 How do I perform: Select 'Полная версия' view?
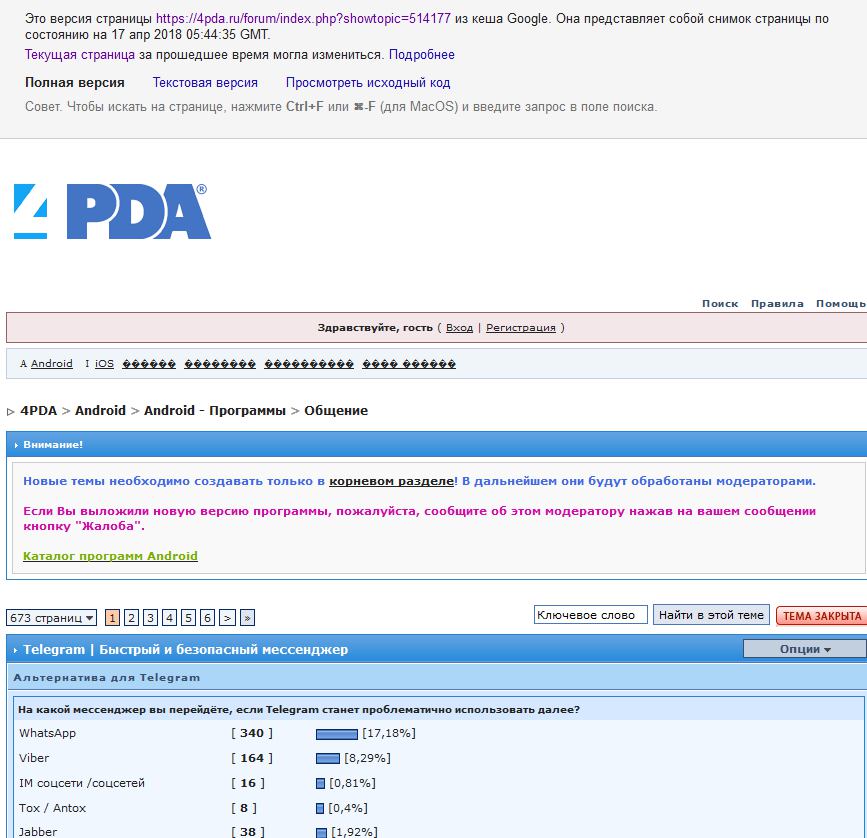click(x=75, y=82)
